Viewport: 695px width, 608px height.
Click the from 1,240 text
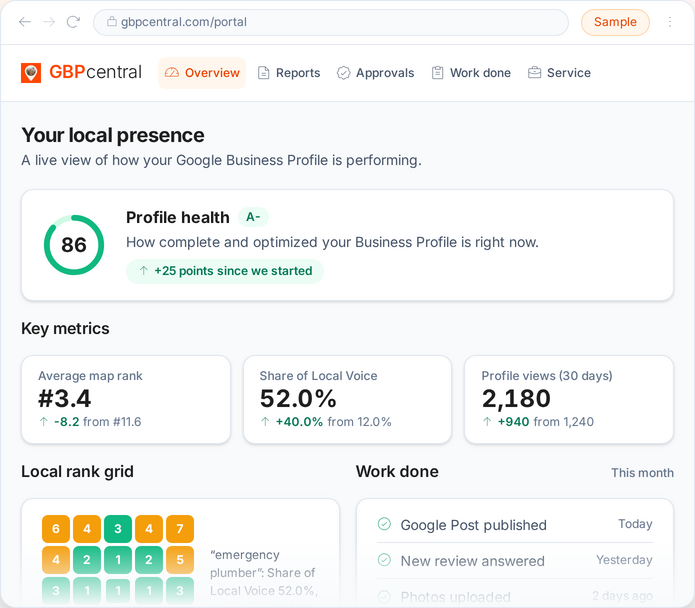[x=564, y=421]
